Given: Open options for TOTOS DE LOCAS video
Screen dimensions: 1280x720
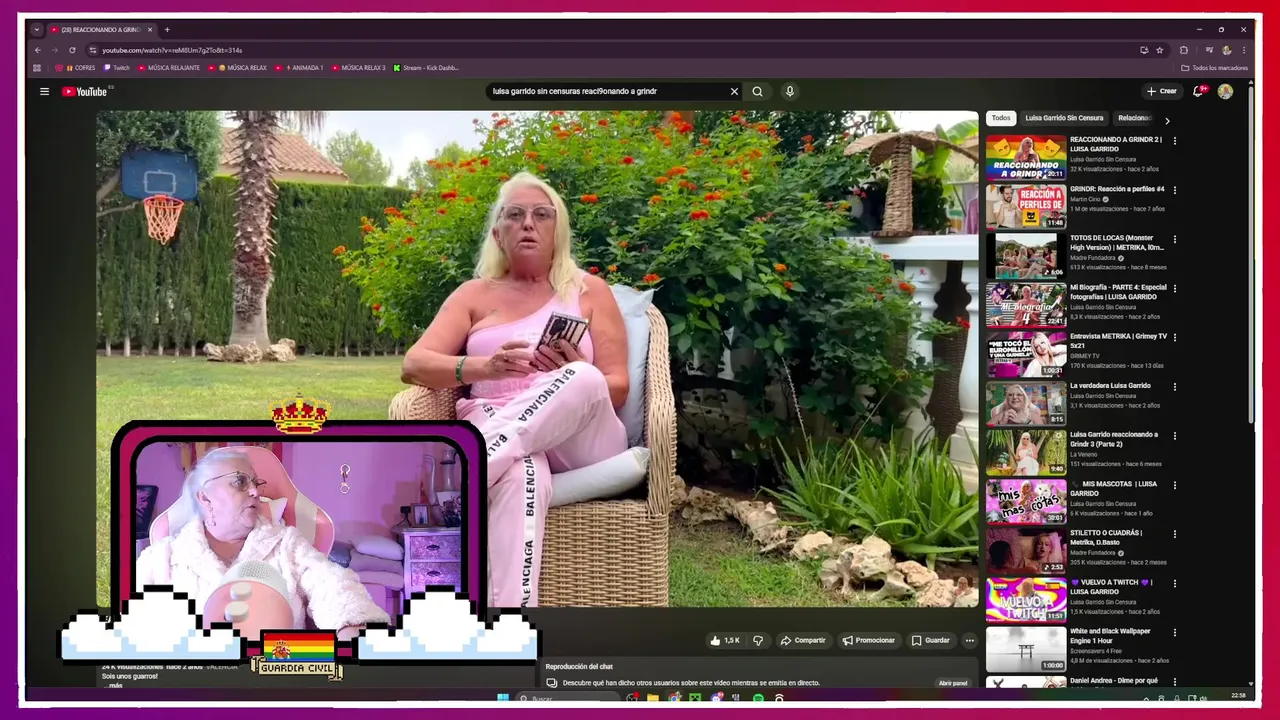Looking at the screenshot, I should [1175, 239].
